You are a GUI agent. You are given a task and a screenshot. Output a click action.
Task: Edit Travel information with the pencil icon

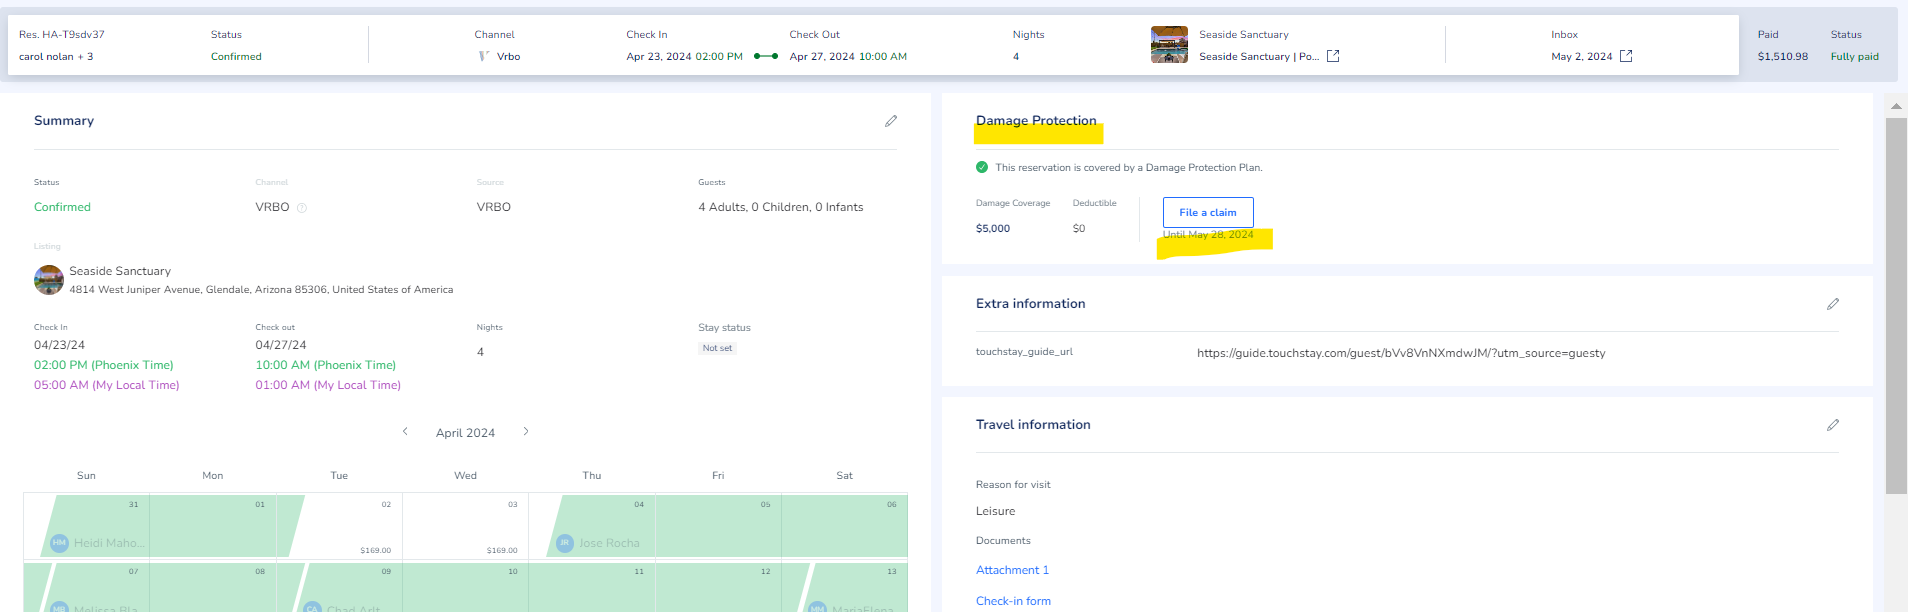(x=1833, y=425)
